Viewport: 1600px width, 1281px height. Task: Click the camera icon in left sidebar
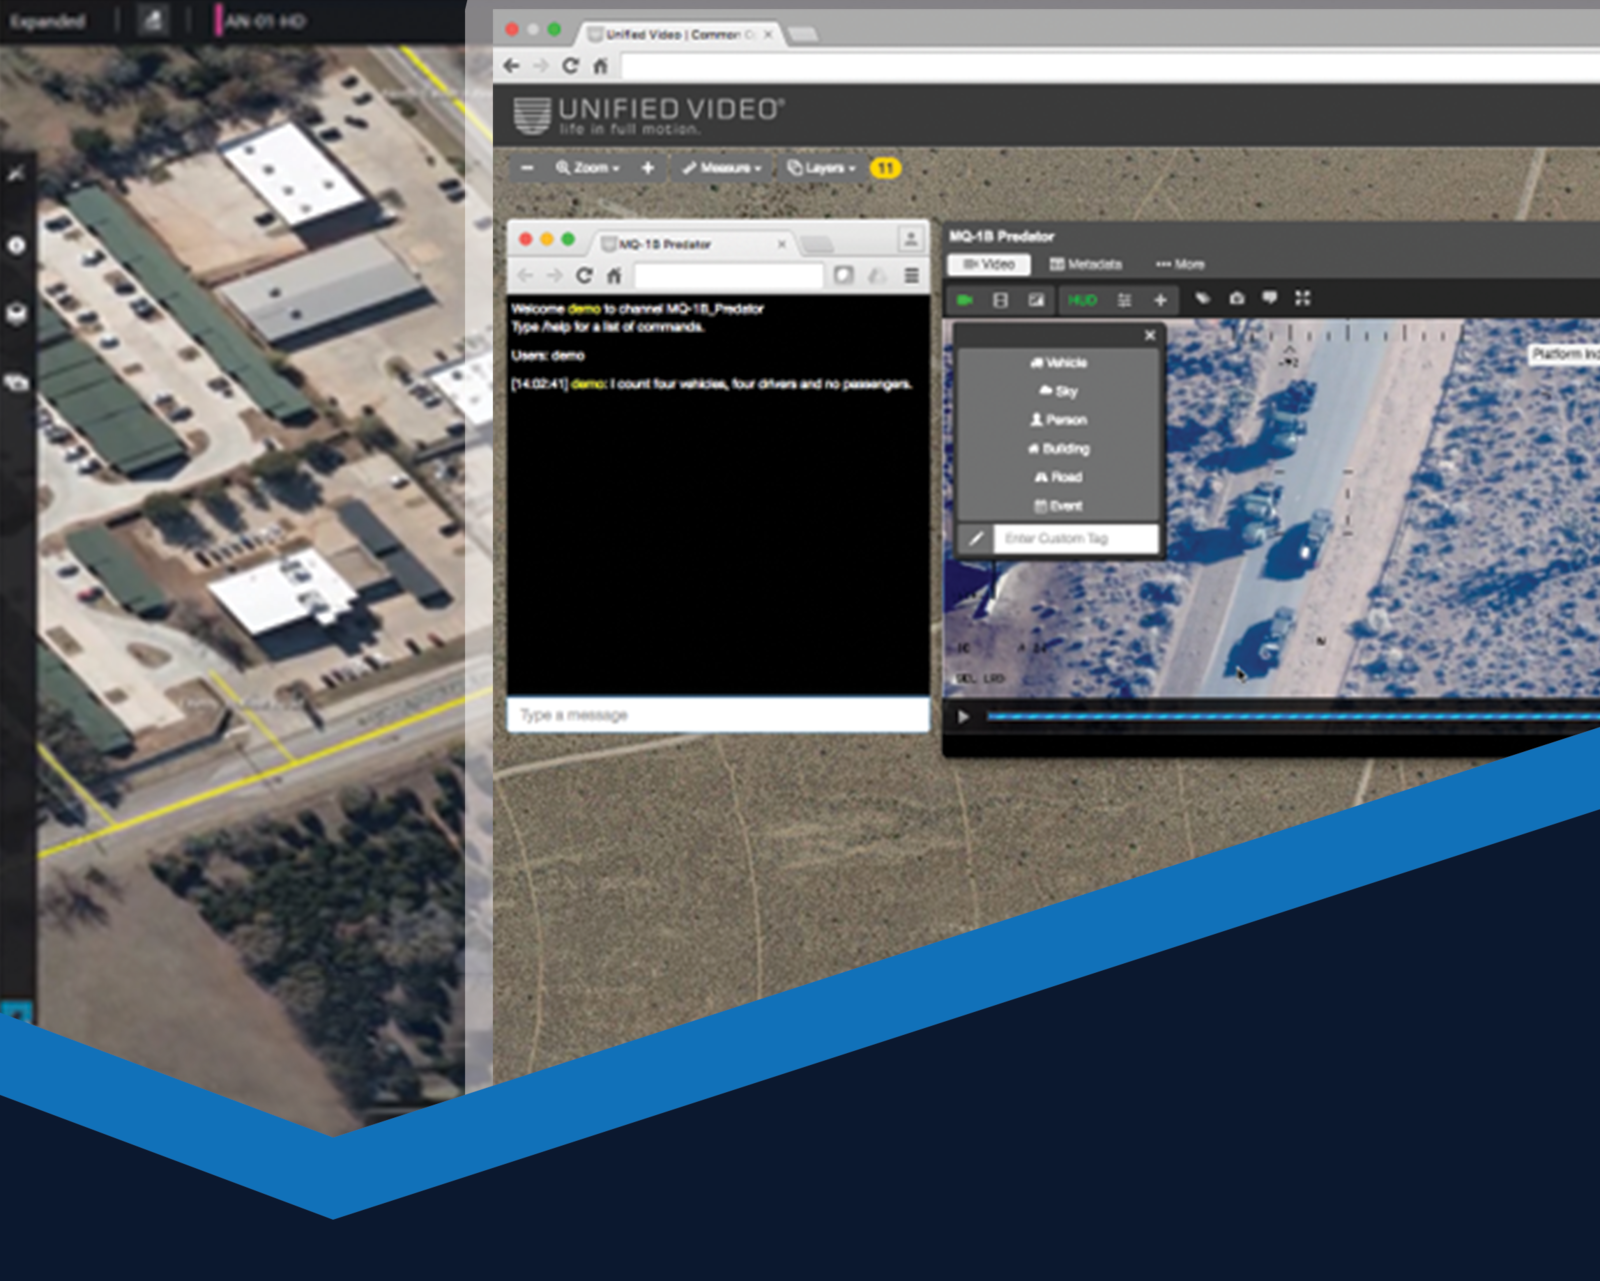pos(17,382)
